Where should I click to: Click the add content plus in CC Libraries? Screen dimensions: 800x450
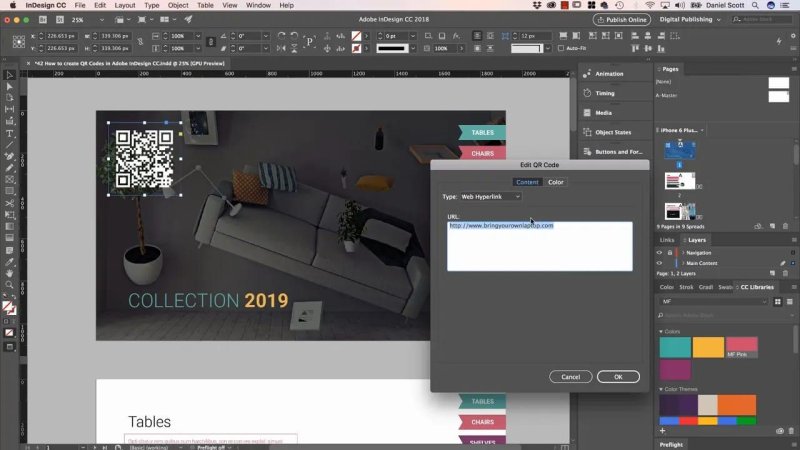pyautogui.click(x=662, y=431)
